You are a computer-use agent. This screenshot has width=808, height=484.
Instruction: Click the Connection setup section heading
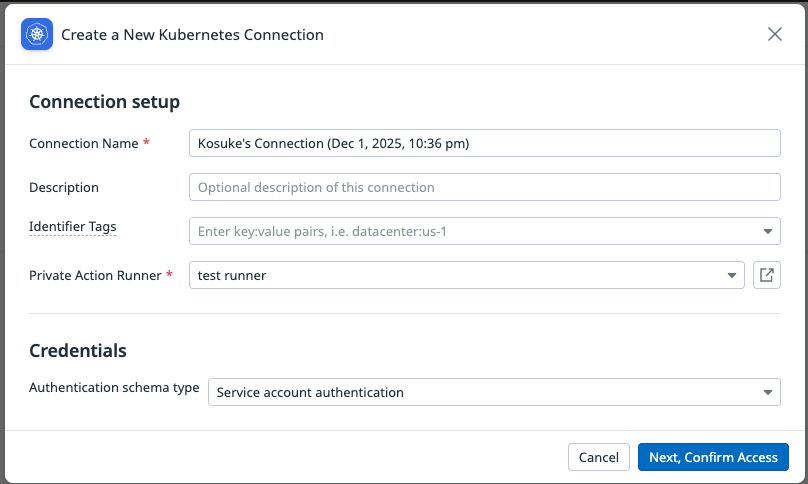point(104,101)
